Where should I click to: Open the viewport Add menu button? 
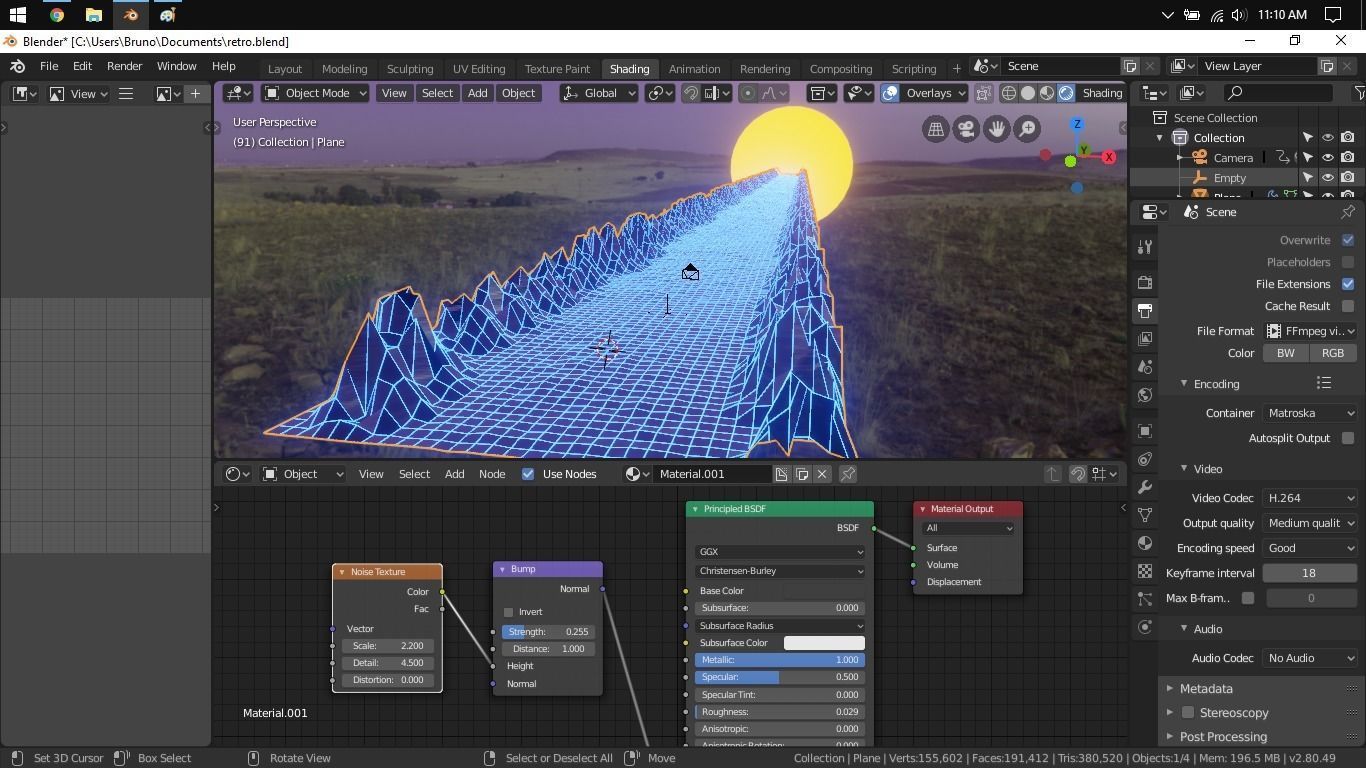pos(477,93)
